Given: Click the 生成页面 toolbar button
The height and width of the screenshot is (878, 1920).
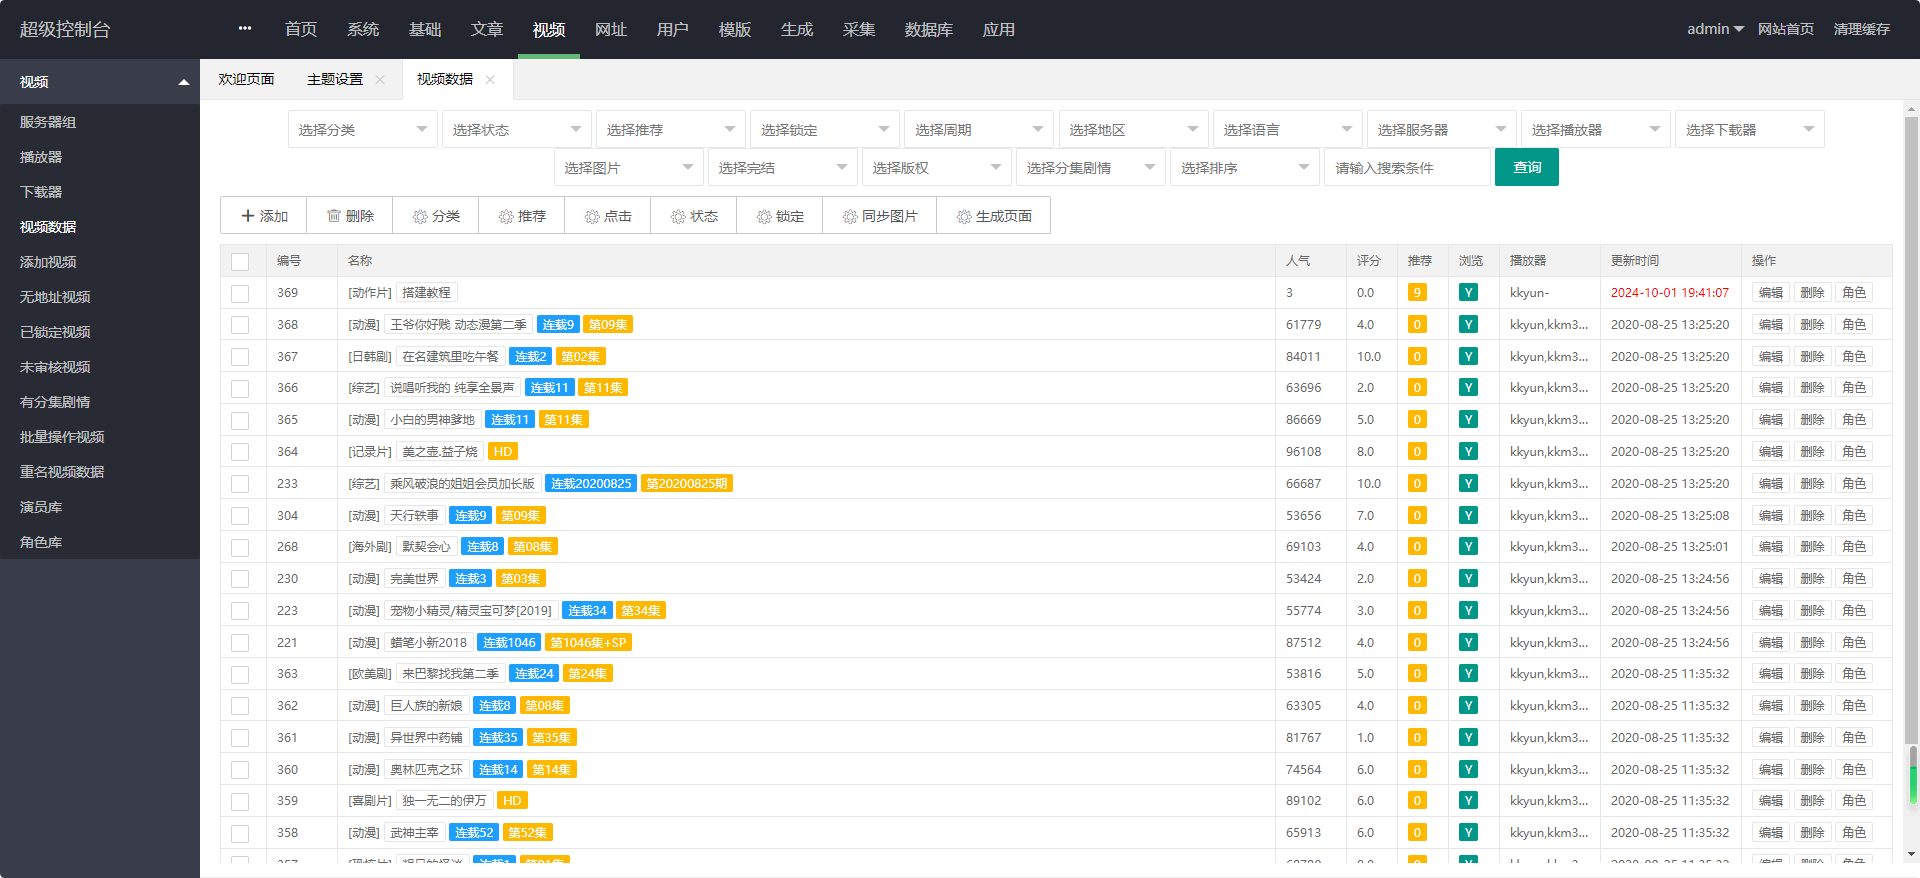Looking at the screenshot, I should [x=993, y=216].
